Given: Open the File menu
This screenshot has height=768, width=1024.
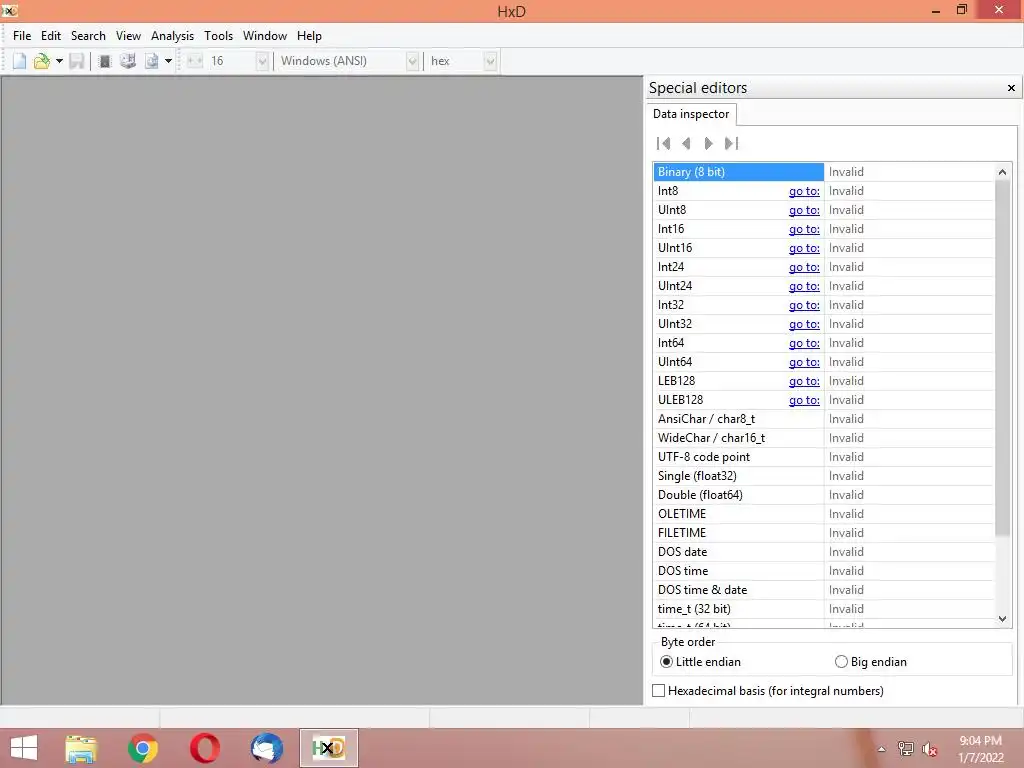Looking at the screenshot, I should click(22, 36).
